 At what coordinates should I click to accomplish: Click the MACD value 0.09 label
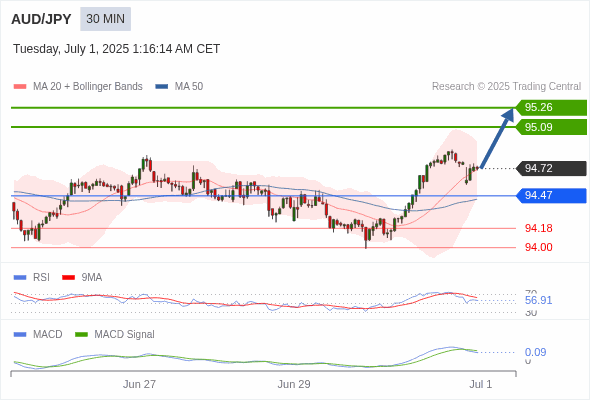pos(535,352)
